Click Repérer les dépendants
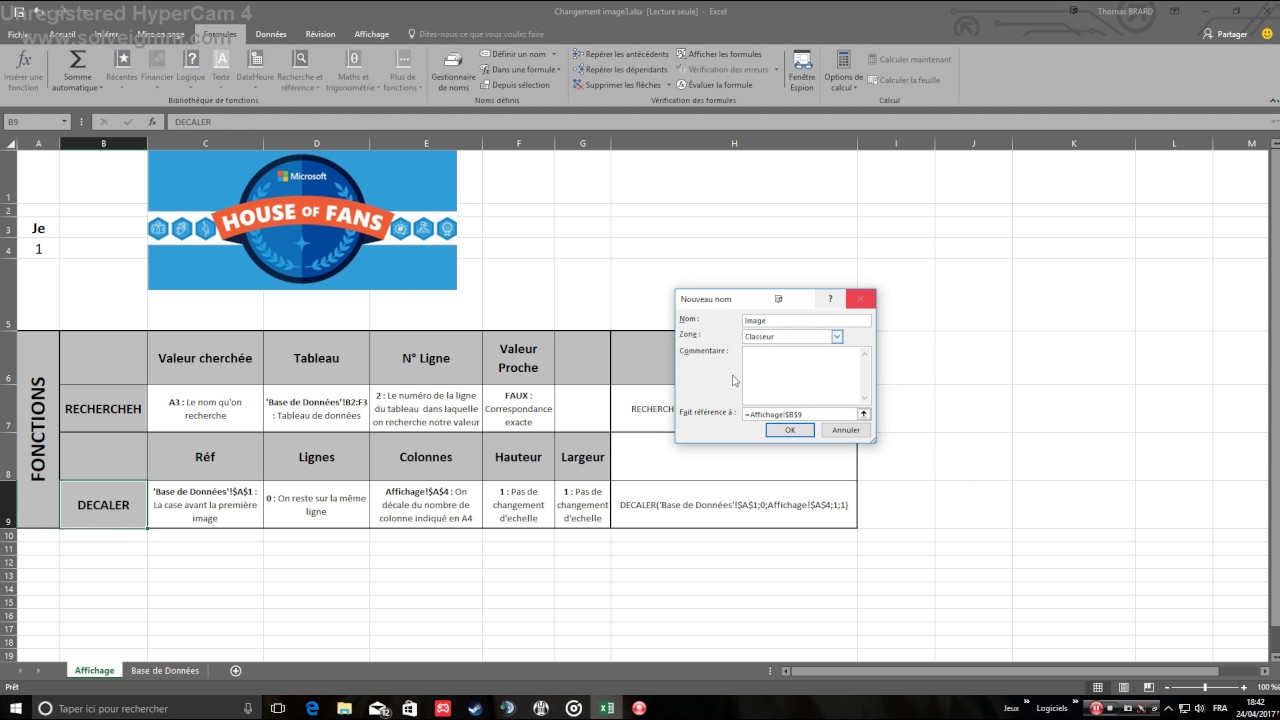The image size is (1280, 720). [x=620, y=70]
